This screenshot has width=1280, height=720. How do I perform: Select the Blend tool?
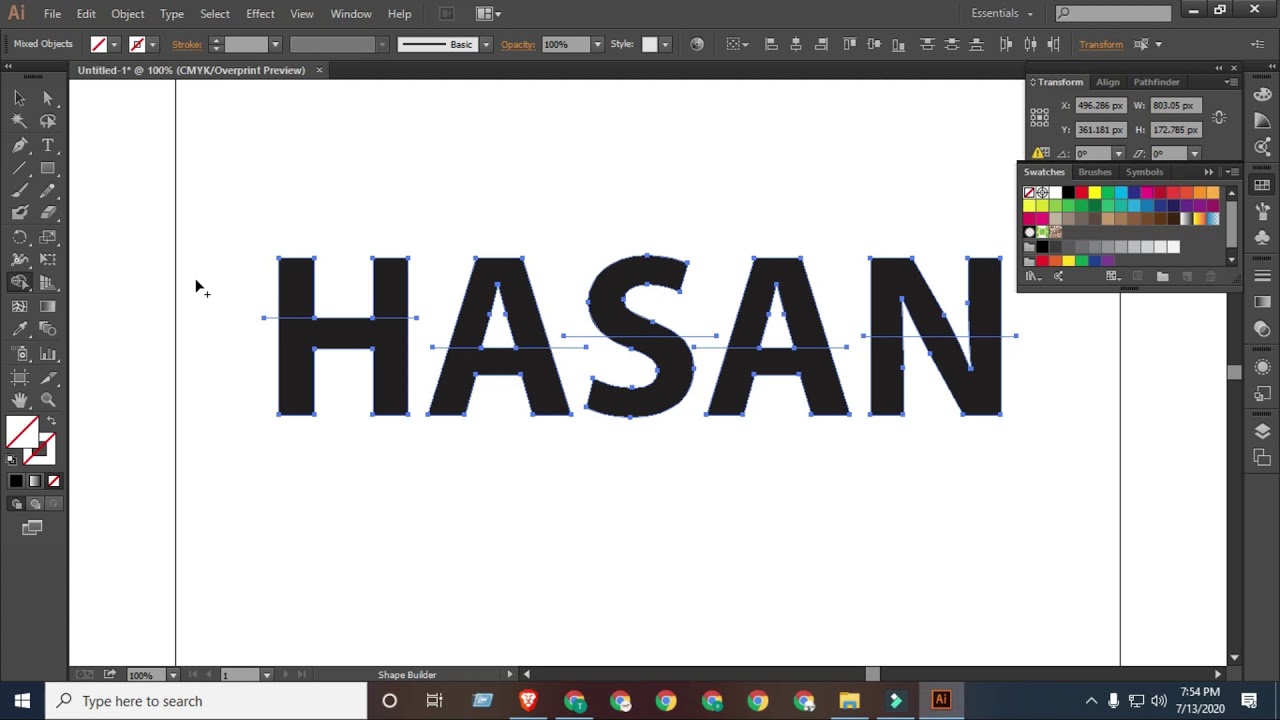[x=47, y=329]
